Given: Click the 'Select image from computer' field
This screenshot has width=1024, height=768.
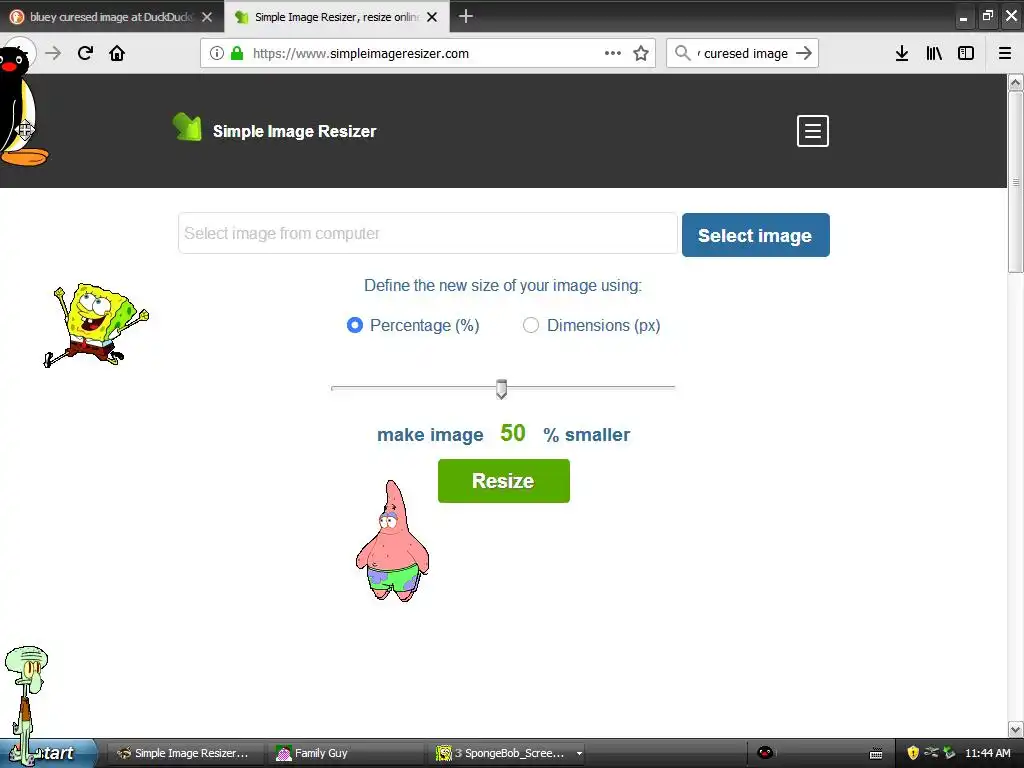Looking at the screenshot, I should [428, 233].
